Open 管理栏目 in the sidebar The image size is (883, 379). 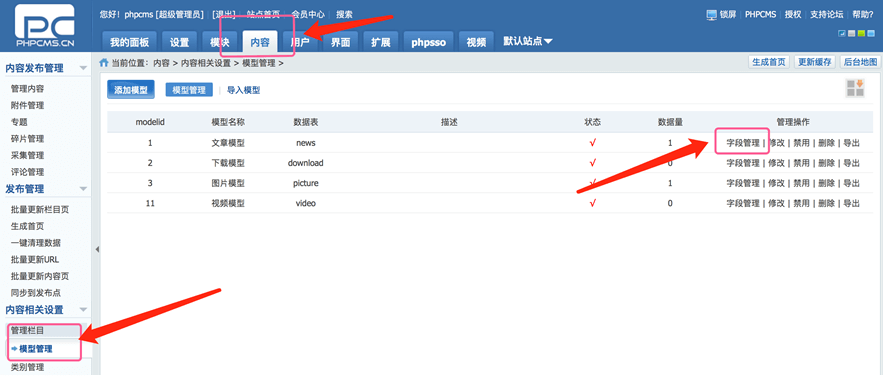pyautogui.click(x=28, y=330)
